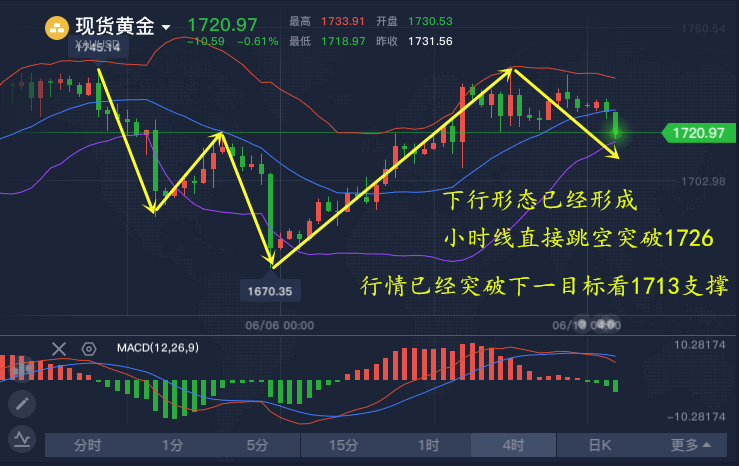Image resolution: width=739 pixels, height=466 pixels.
Task: Switch chart to 5分 timeframe
Action: 258,445
